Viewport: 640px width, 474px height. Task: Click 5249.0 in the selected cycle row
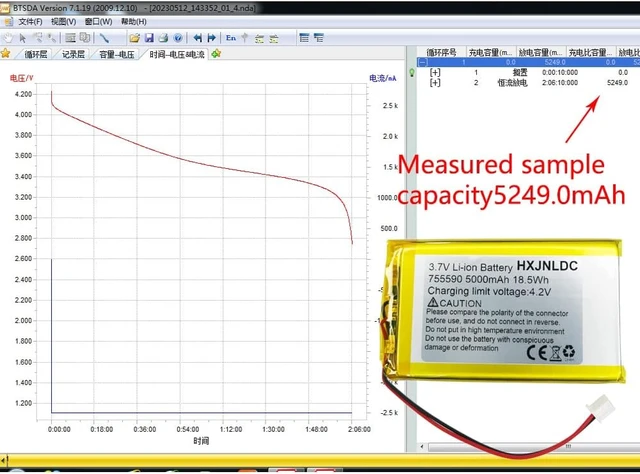click(x=555, y=62)
